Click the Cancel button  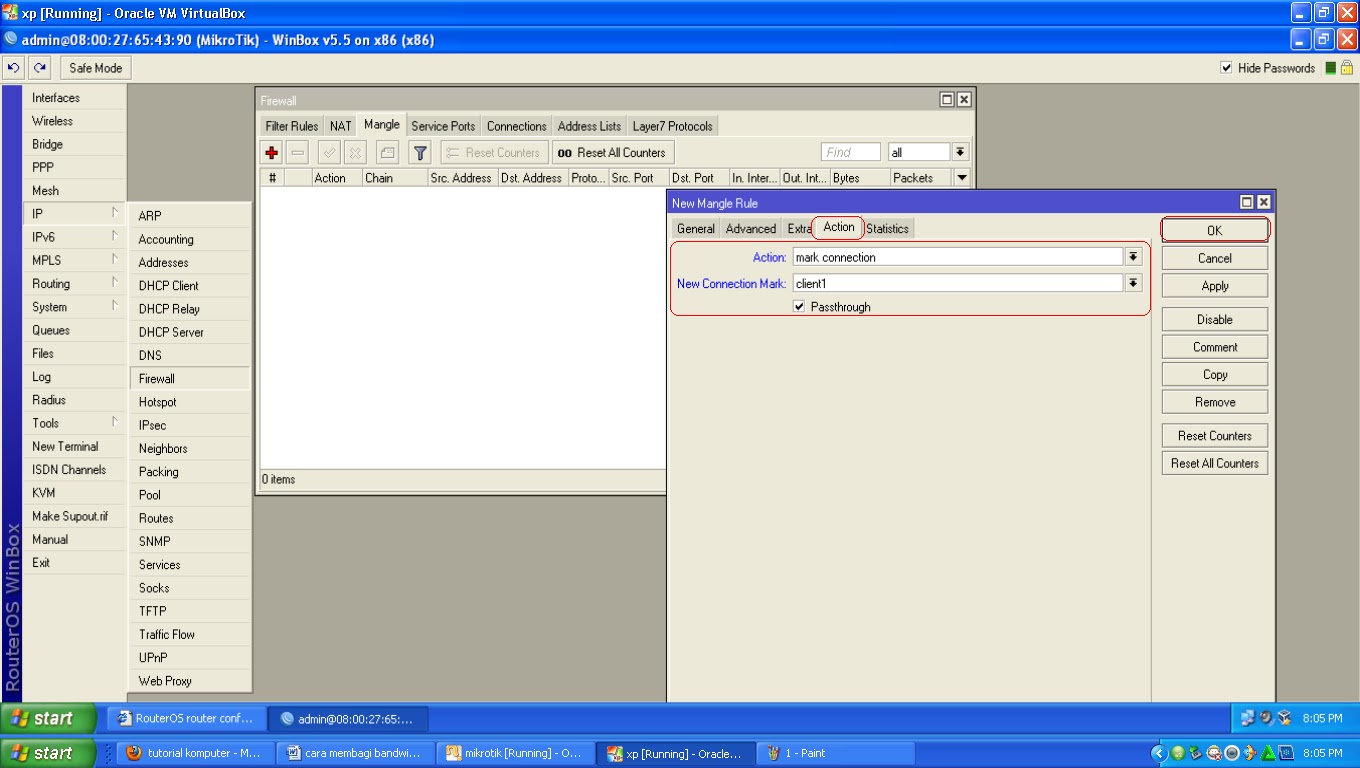point(1215,258)
